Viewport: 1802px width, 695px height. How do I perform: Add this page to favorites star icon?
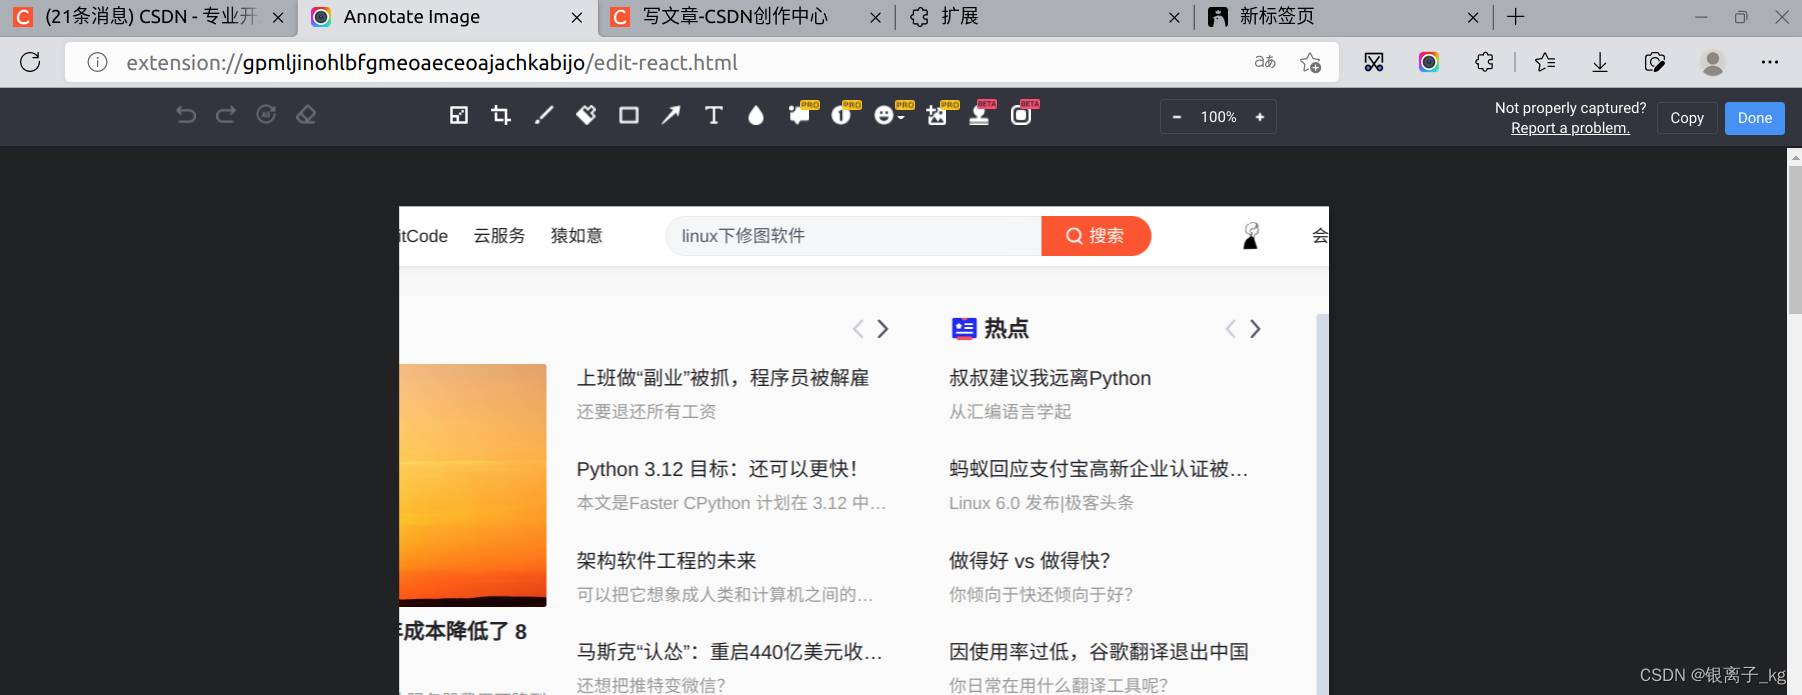tap(1310, 62)
